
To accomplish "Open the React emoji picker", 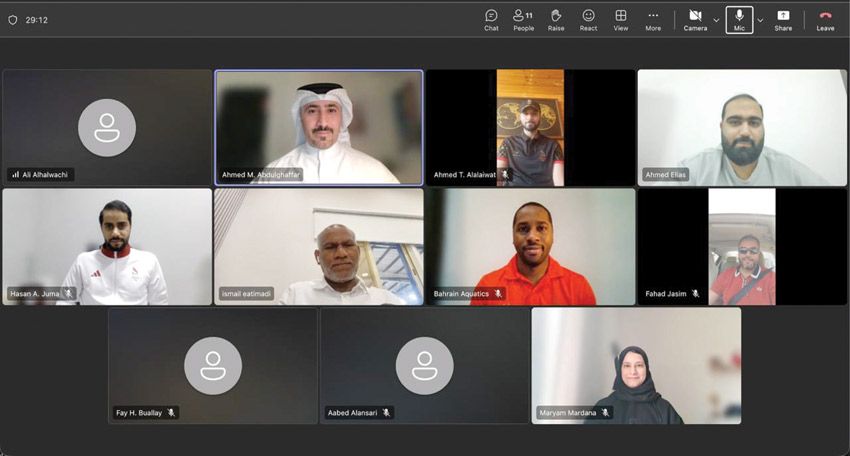I will pyautogui.click(x=588, y=20).
